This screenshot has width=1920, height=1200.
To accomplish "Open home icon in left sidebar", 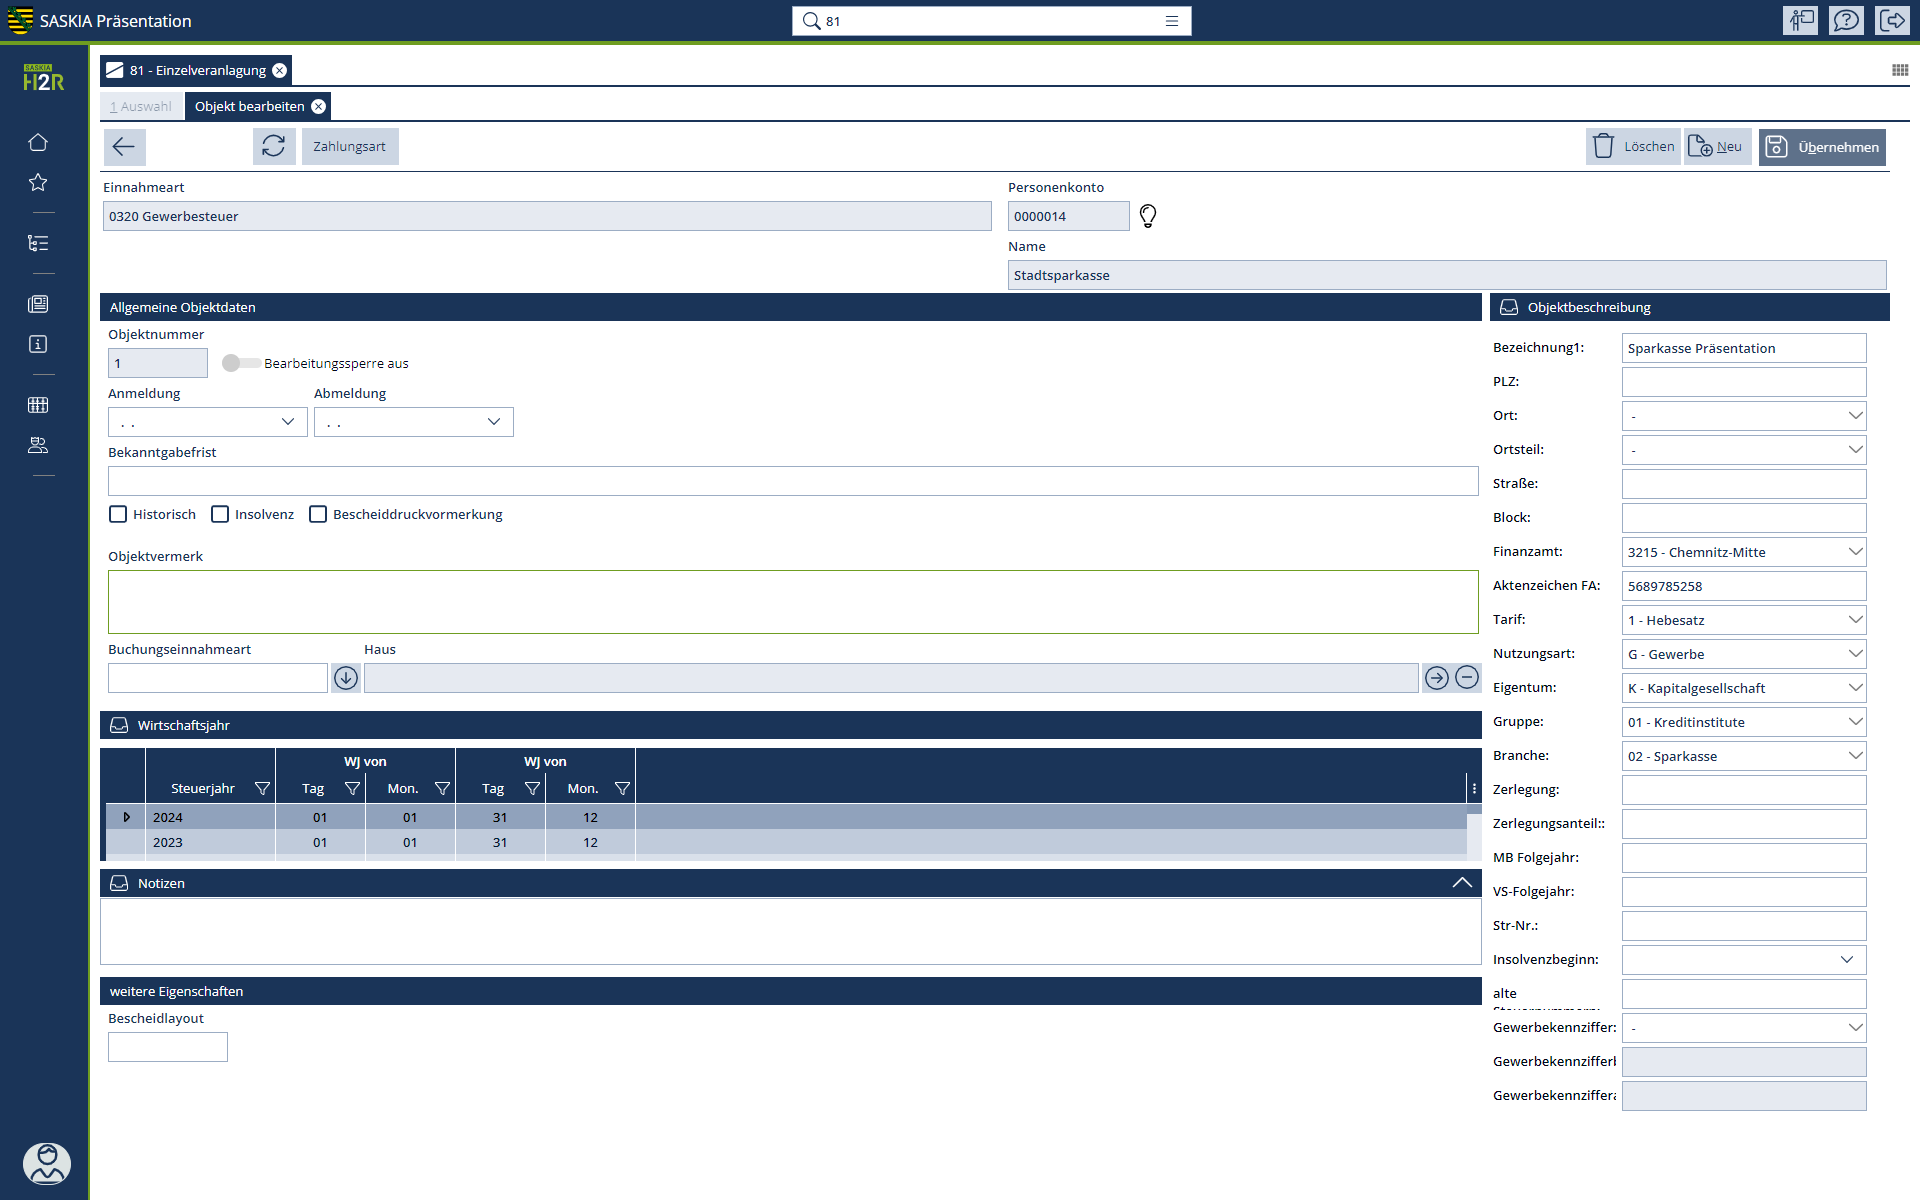I will click(x=38, y=143).
